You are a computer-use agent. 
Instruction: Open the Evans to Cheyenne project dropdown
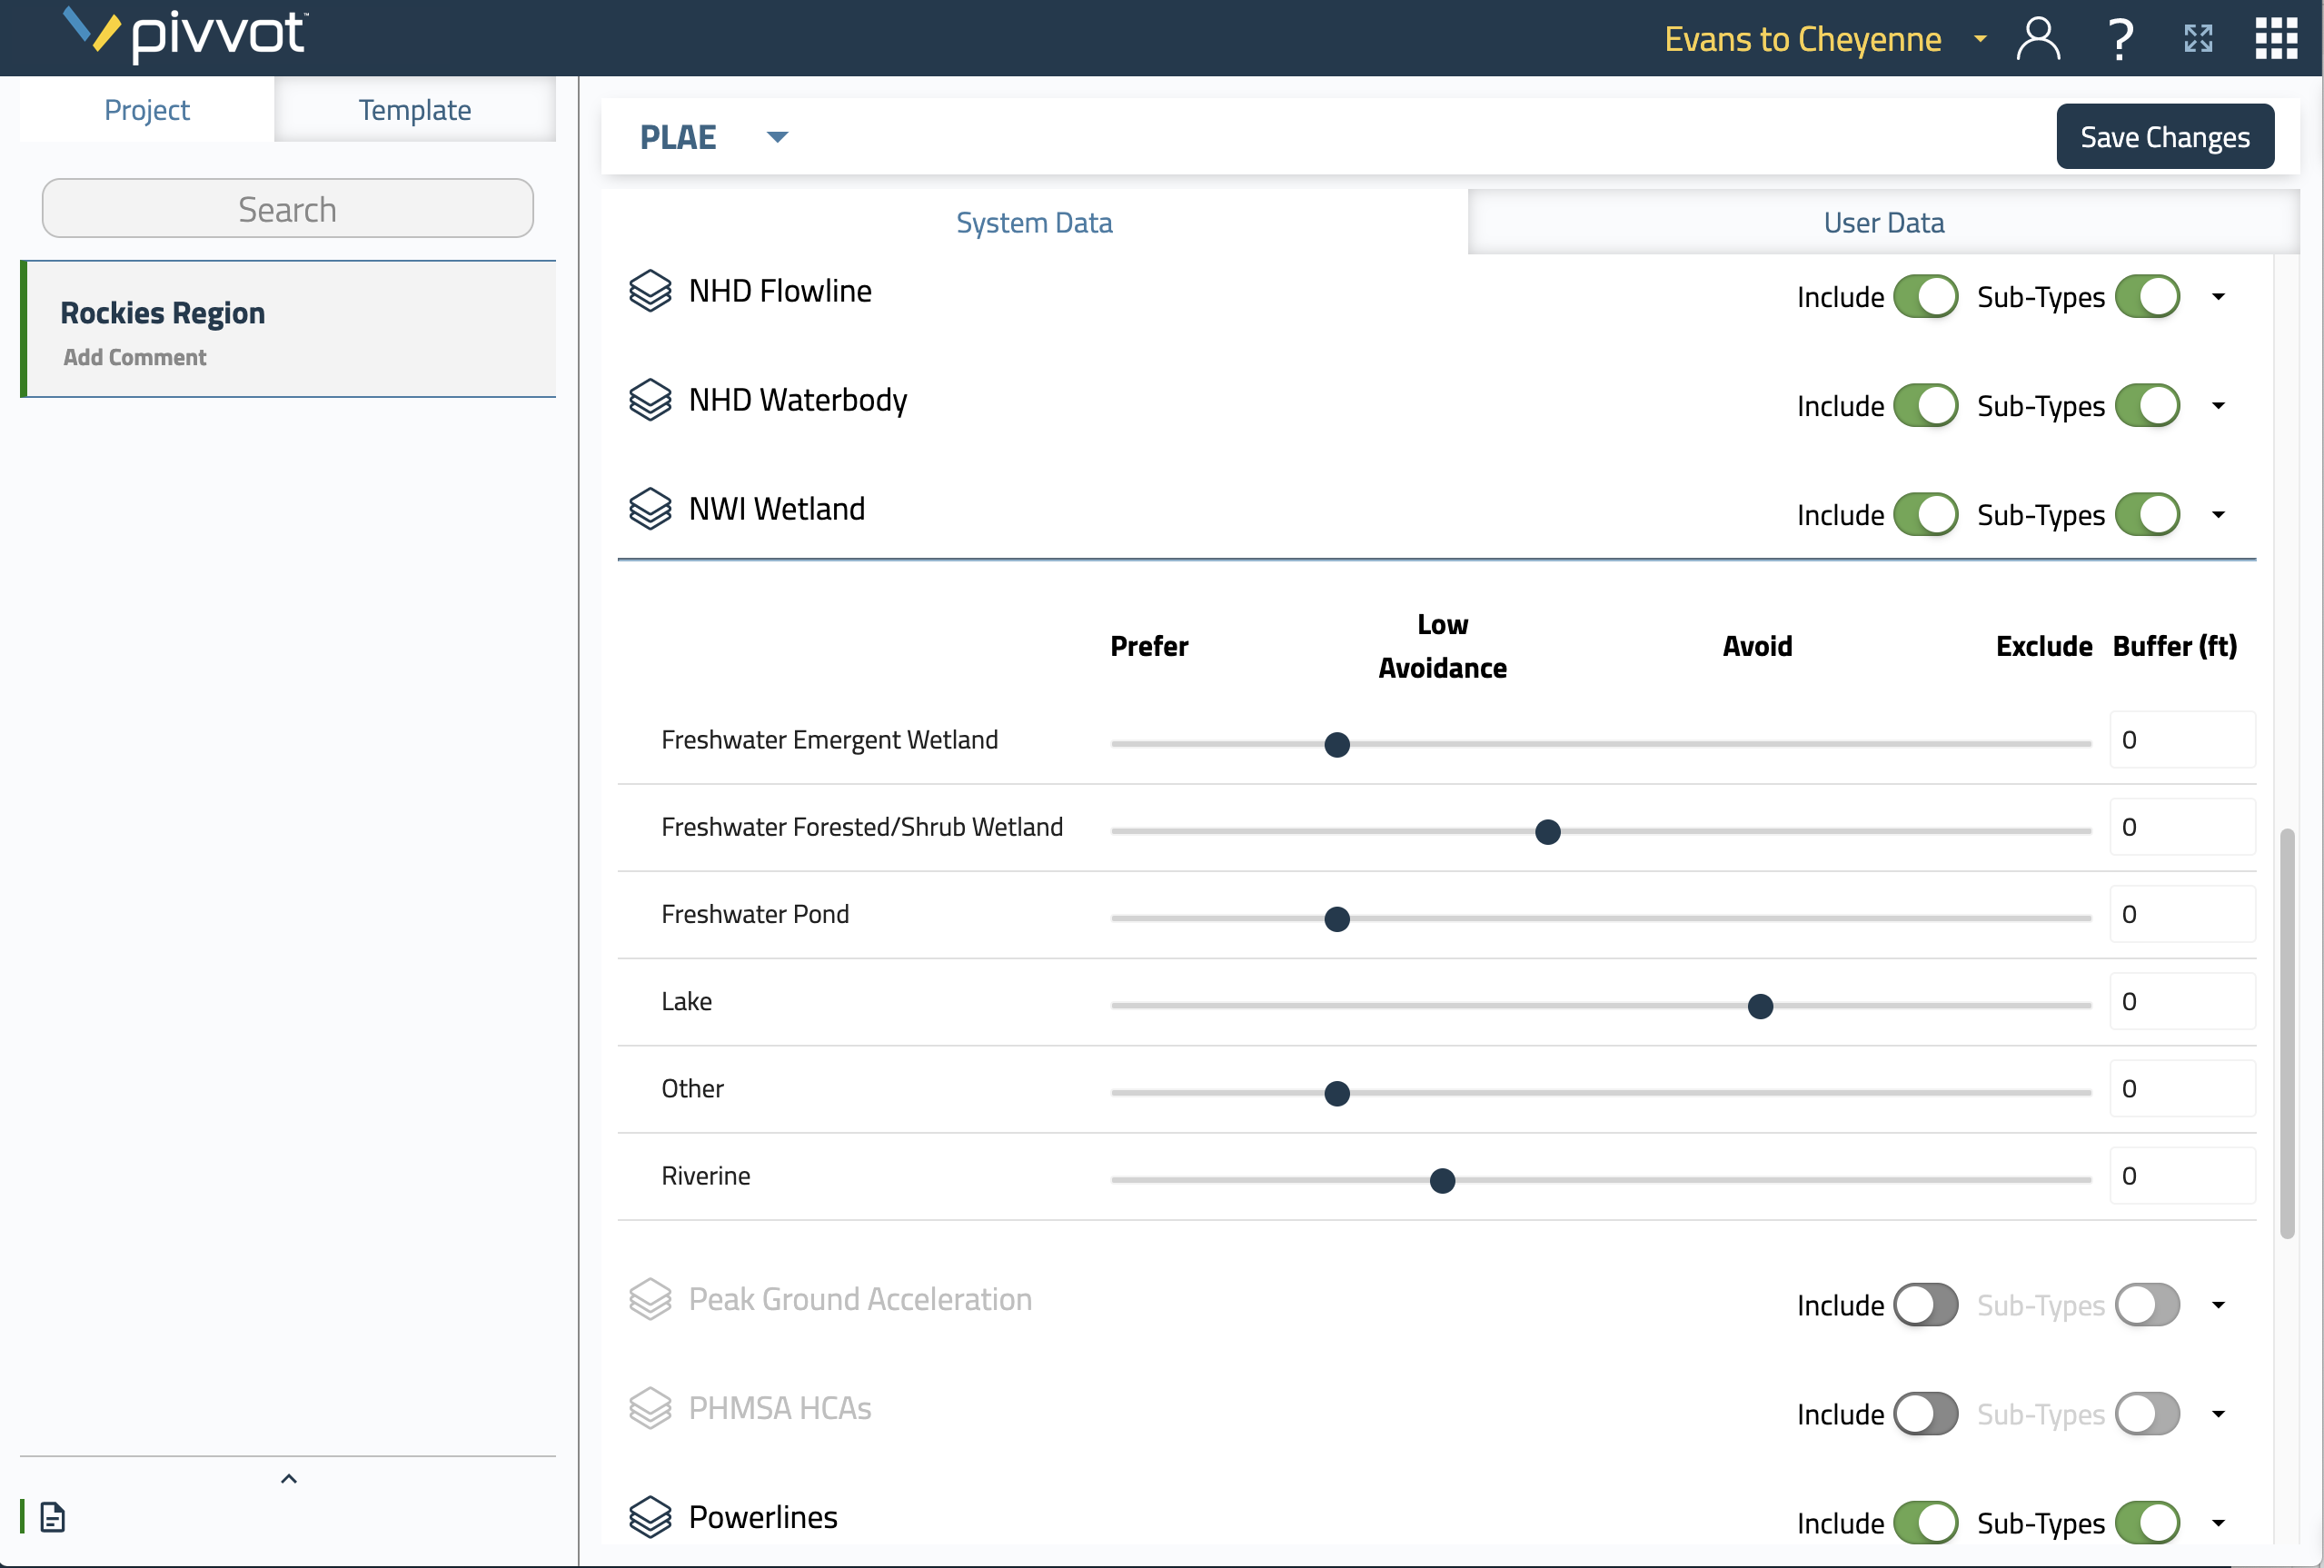[1980, 39]
